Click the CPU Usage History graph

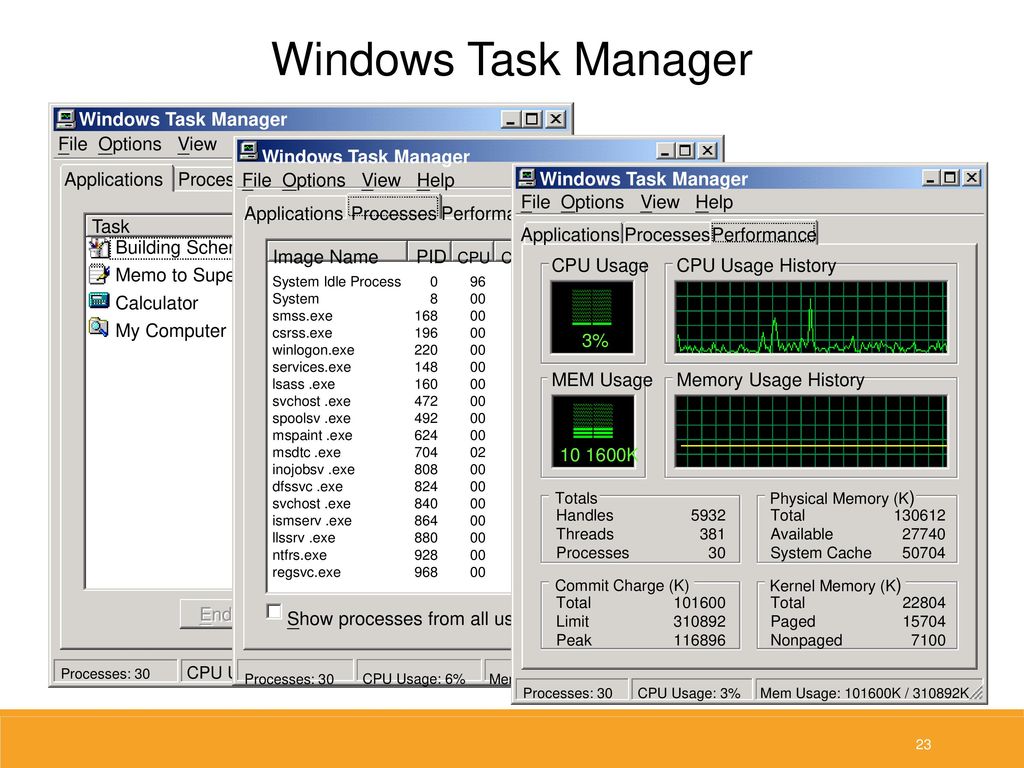810,317
